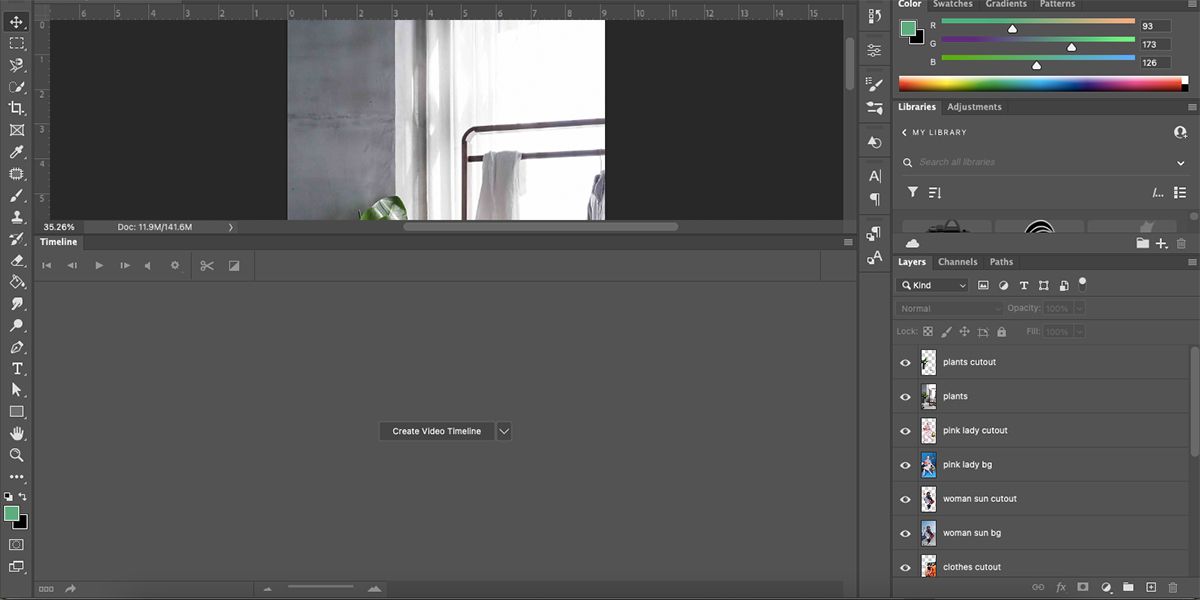Select the Zoom magnifier tool
Screen dimensions: 1200x600
(17, 455)
